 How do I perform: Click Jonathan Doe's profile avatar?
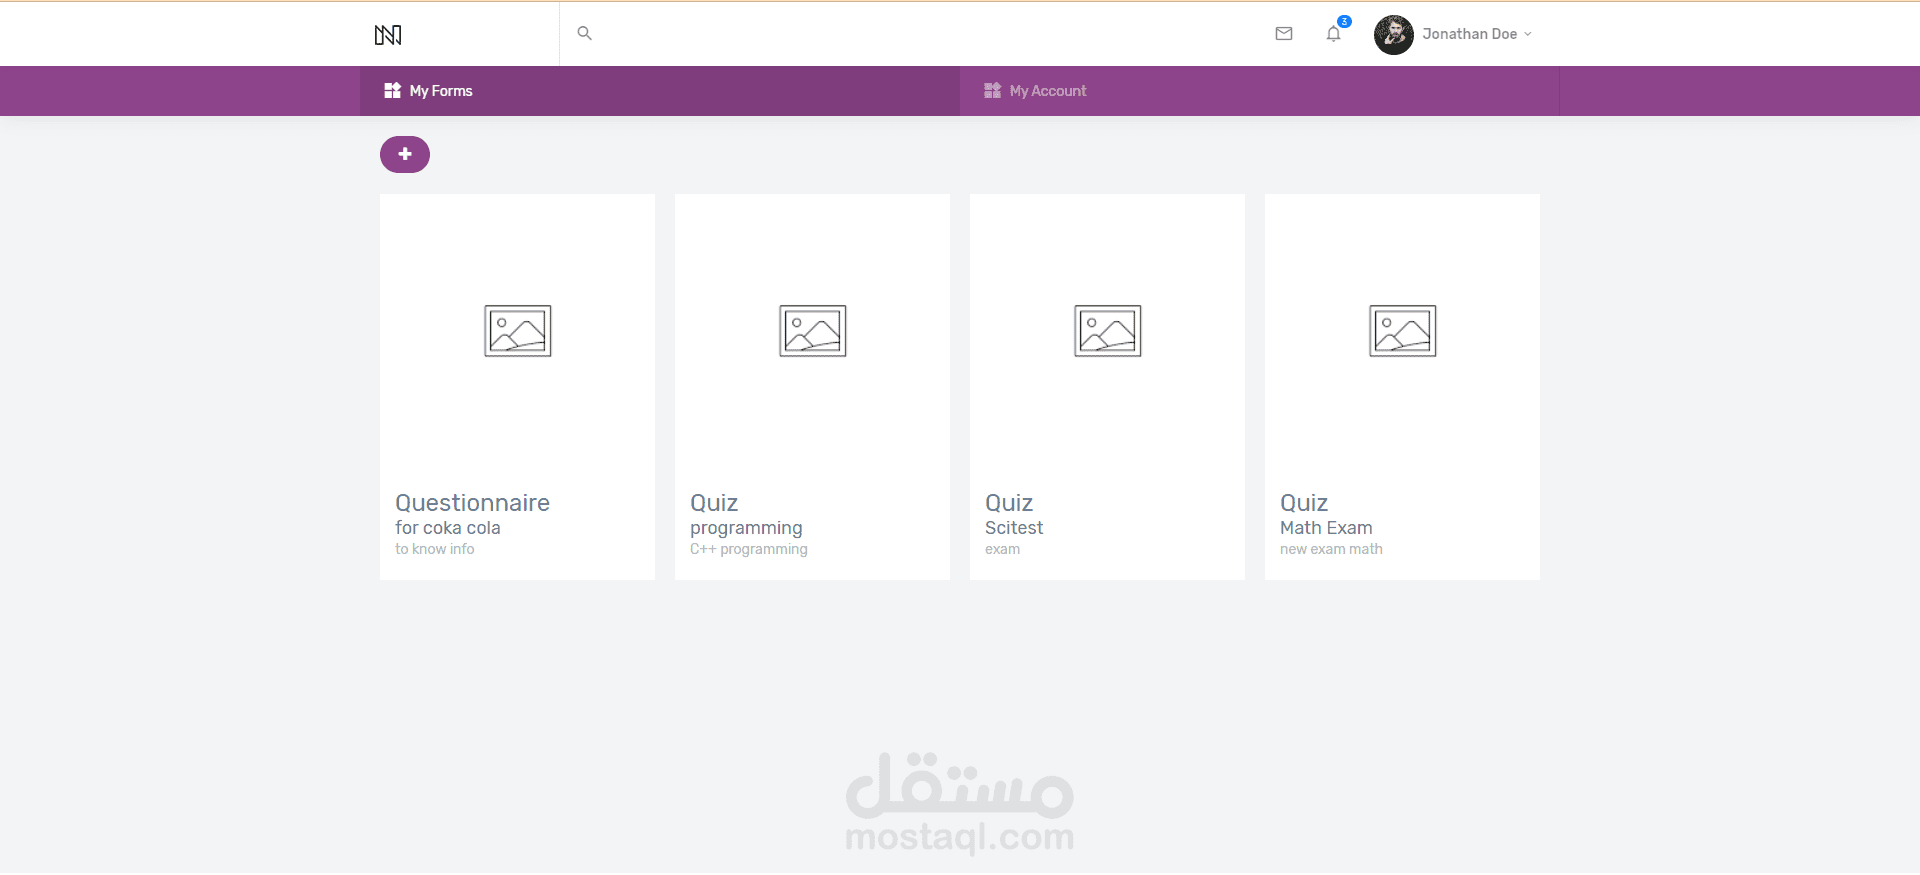(x=1393, y=34)
